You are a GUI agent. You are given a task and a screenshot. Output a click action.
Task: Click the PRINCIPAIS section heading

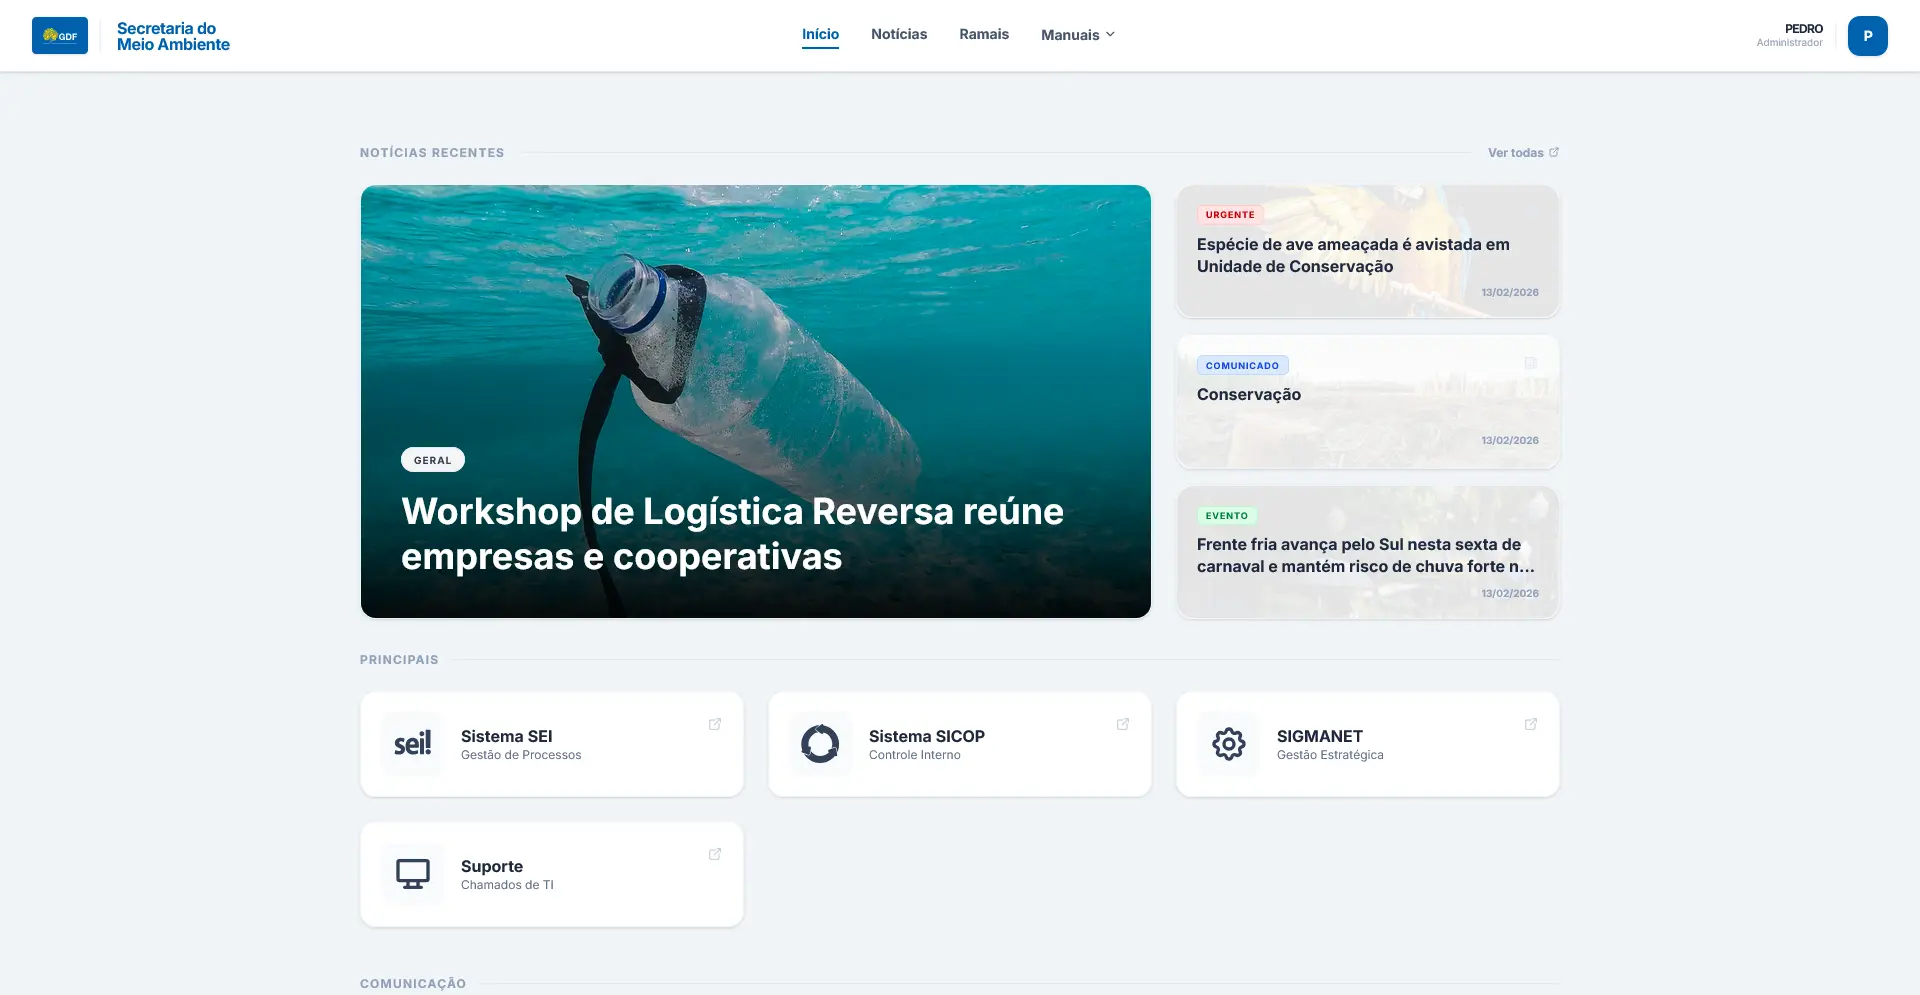(399, 660)
